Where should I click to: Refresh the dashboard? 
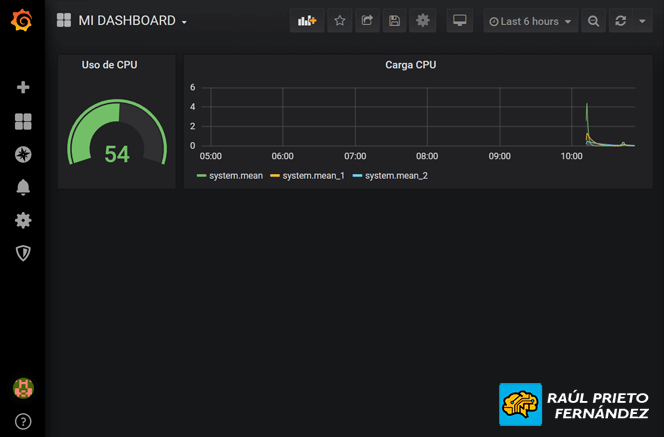pos(621,21)
